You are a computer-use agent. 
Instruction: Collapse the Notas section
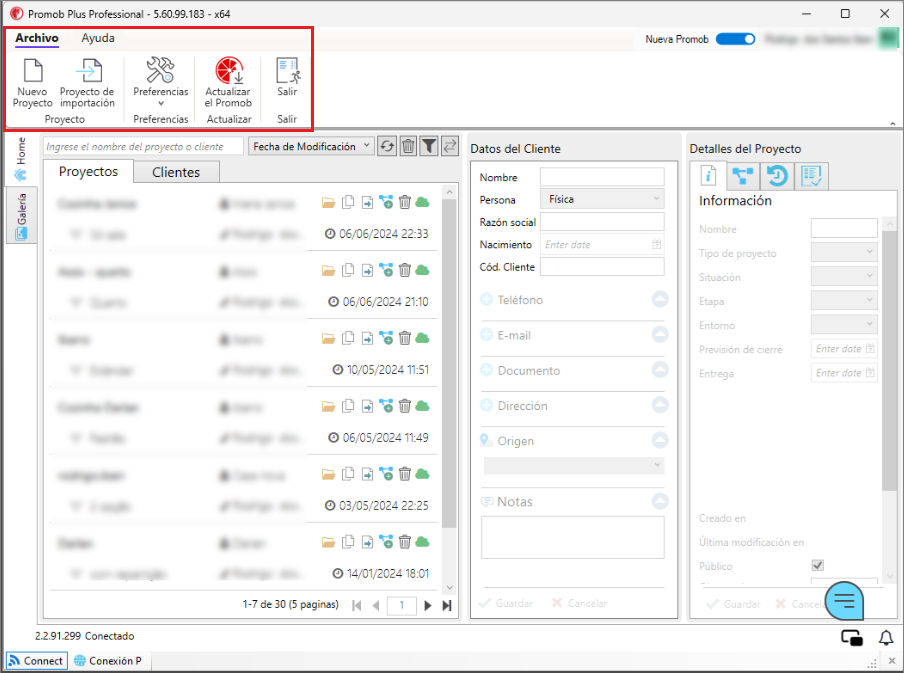(x=660, y=501)
